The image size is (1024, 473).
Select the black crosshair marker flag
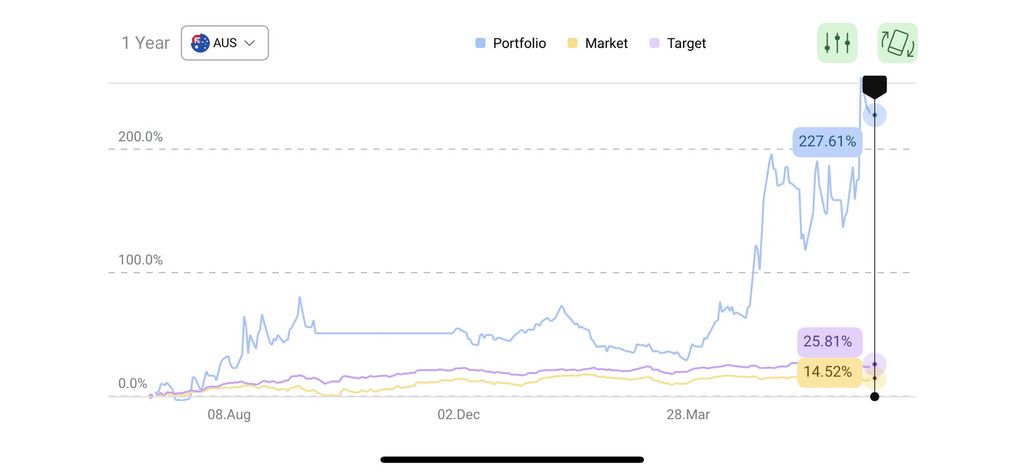coord(874,87)
